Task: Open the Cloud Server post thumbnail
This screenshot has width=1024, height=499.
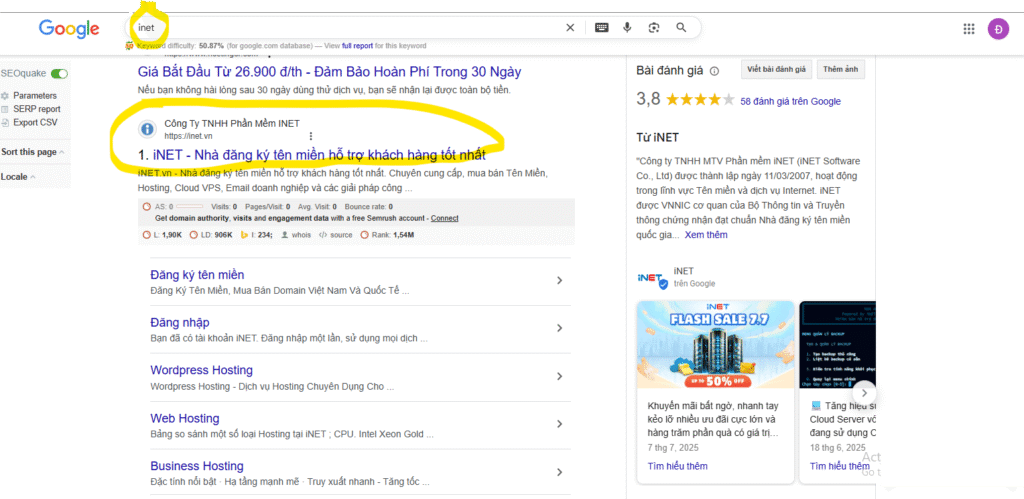Action: [x=837, y=345]
